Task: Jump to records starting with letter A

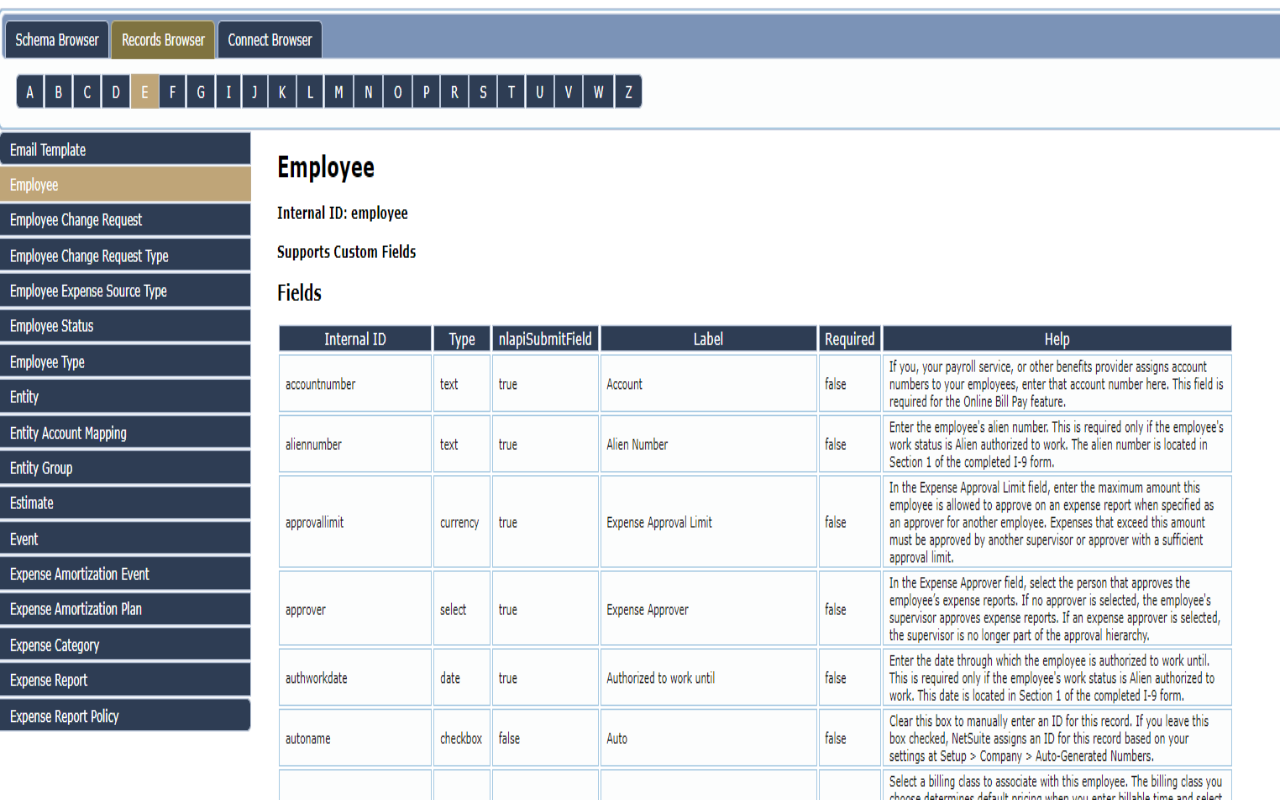Action: [29, 91]
